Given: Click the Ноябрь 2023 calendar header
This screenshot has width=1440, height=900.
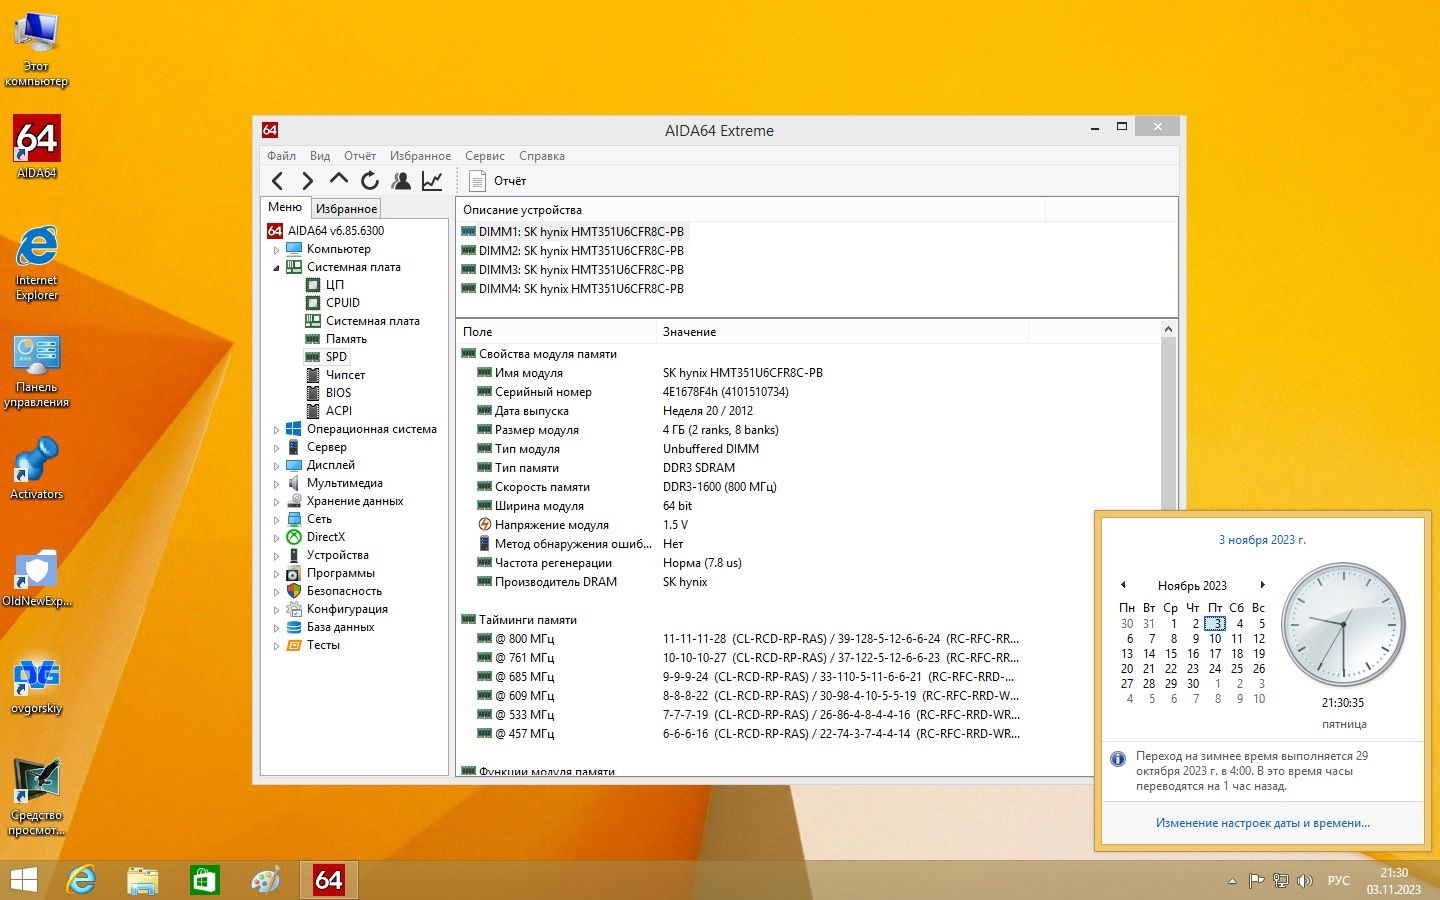Looking at the screenshot, I should click(x=1192, y=586).
